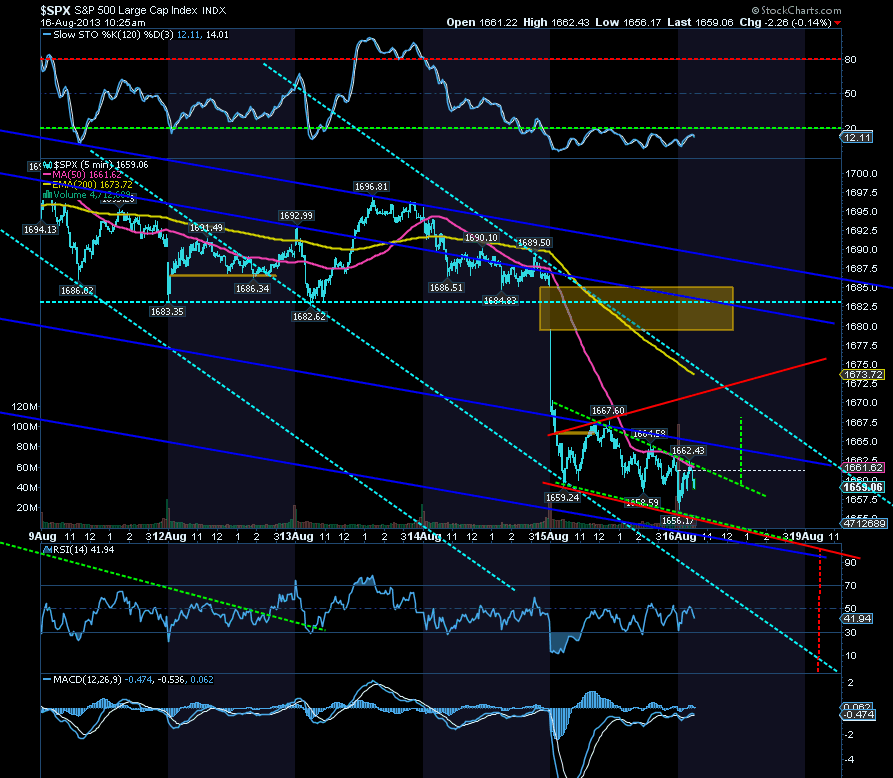Viewport: 893px width, 778px height.
Task: Click the Low value in the header row
Action: (628, 22)
